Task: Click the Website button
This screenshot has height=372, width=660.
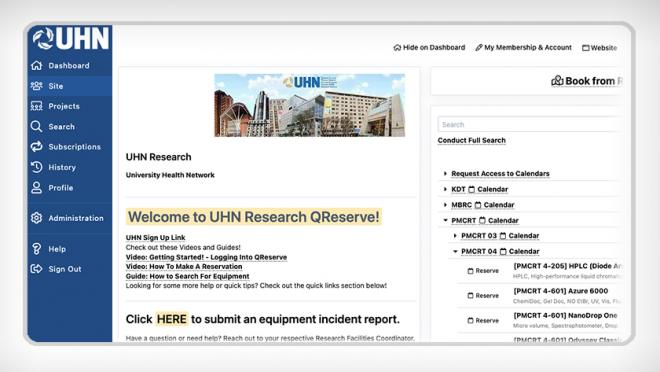Action: click(599, 48)
